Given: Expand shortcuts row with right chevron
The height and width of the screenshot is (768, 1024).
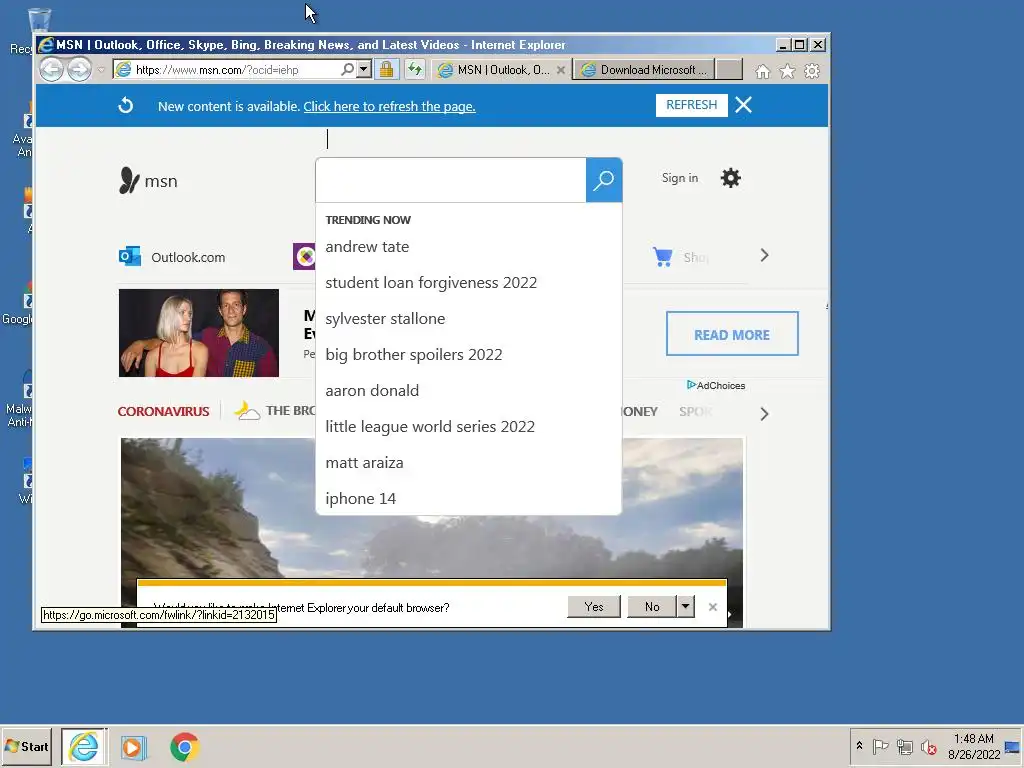Looking at the screenshot, I should coord(764,255).
